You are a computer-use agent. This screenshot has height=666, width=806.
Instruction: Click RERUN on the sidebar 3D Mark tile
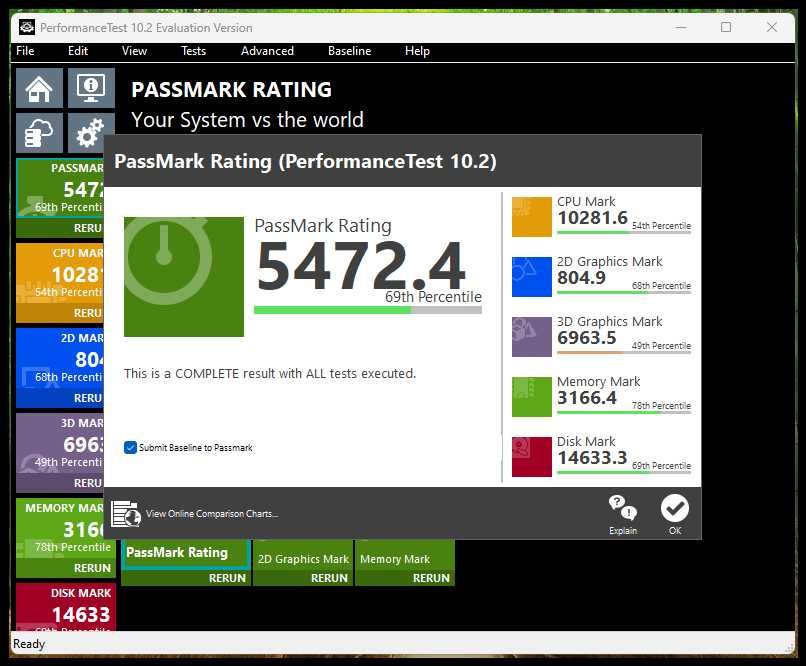88,483
